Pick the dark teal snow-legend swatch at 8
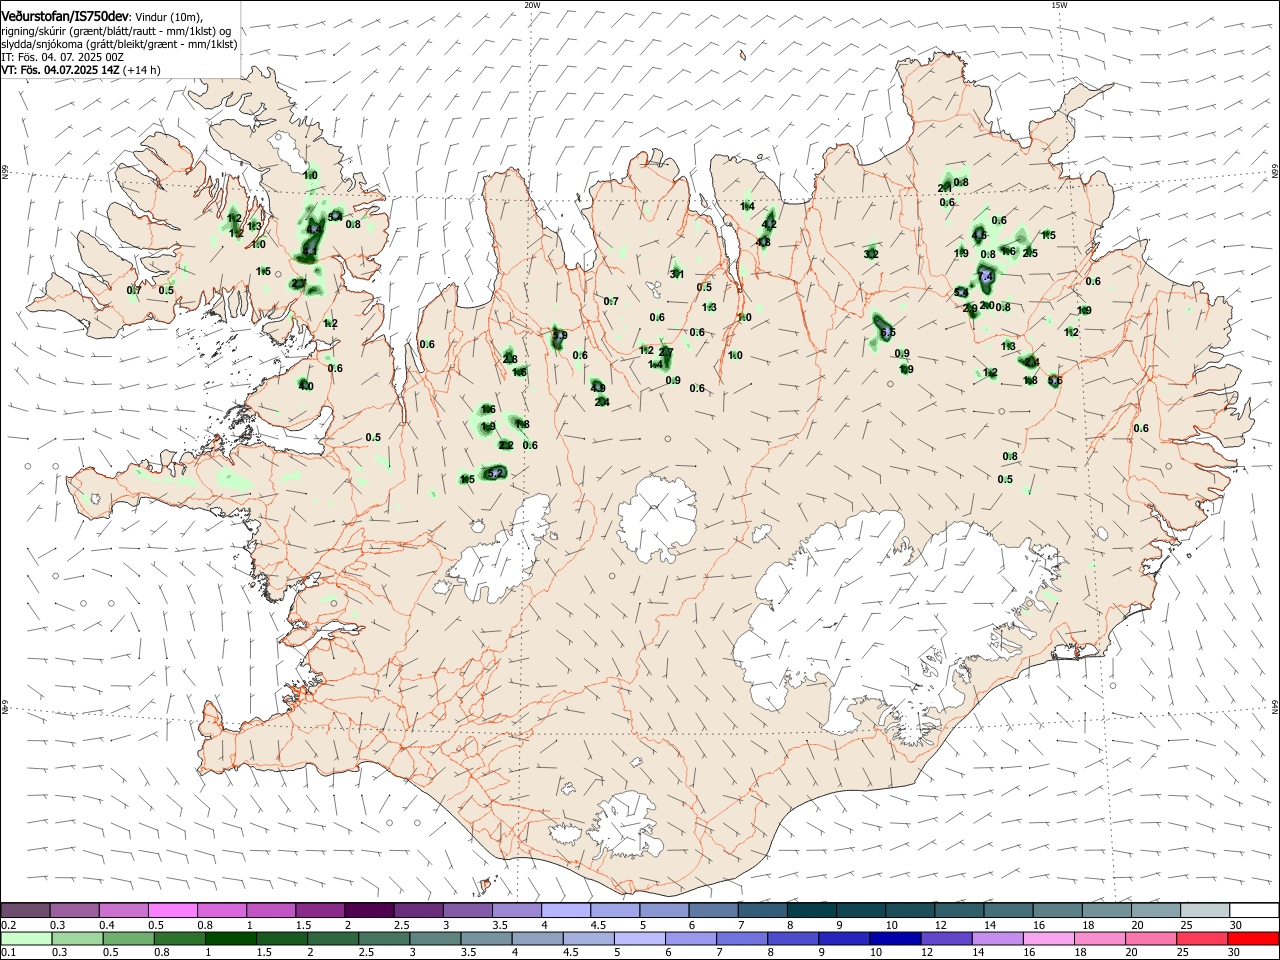Screen dimensions: 1280x960 (810, 910)
